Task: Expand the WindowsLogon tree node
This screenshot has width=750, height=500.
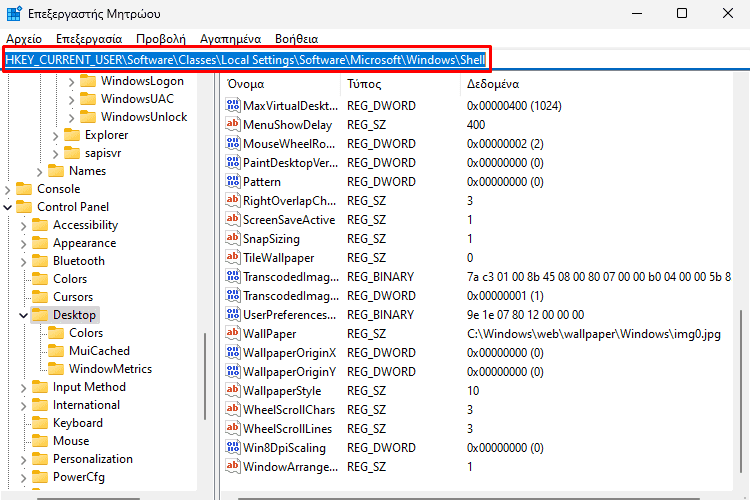Action: [x=71, y=82]
